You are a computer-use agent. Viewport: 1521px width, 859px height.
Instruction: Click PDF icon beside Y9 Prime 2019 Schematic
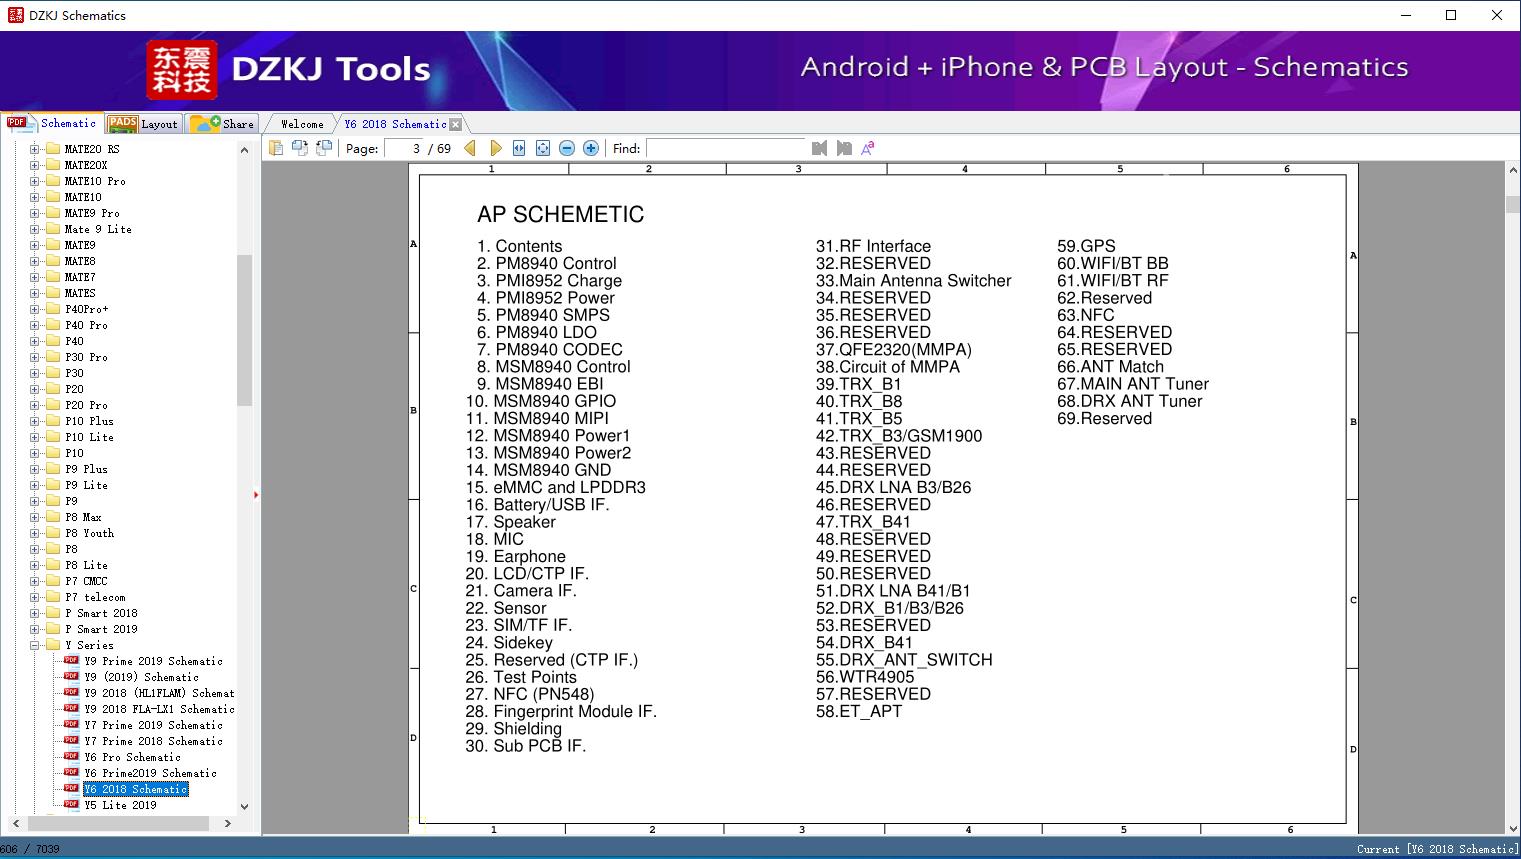pyautogui.click(x=71, y=661)
